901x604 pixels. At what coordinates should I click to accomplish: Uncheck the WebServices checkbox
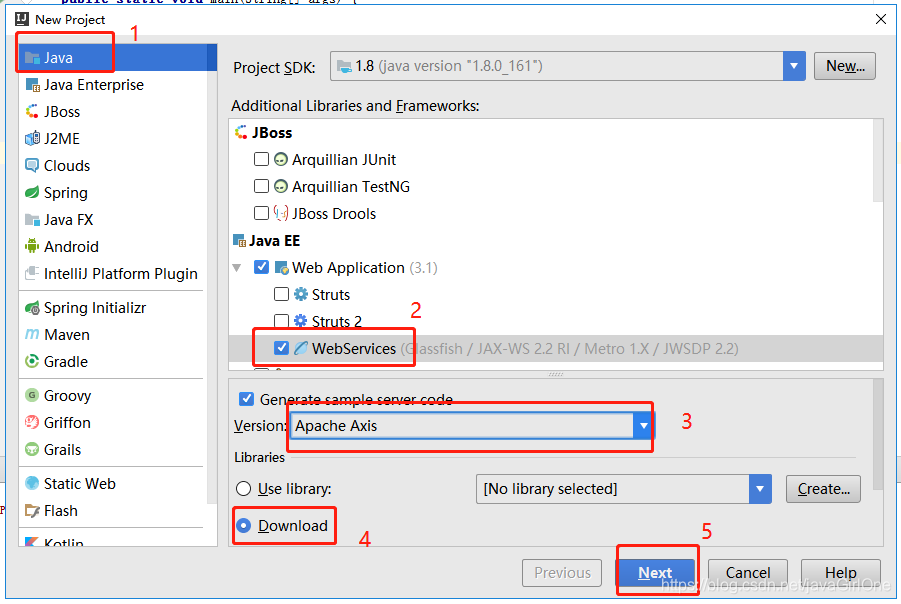pos(282,348)
